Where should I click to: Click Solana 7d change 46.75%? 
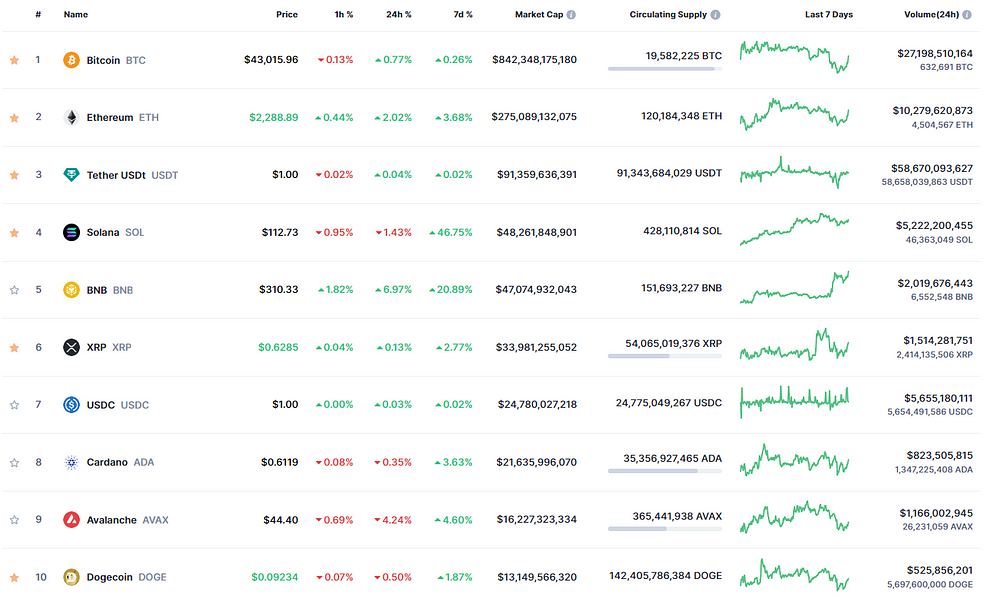pyautogui.click(x=451, y=232)
